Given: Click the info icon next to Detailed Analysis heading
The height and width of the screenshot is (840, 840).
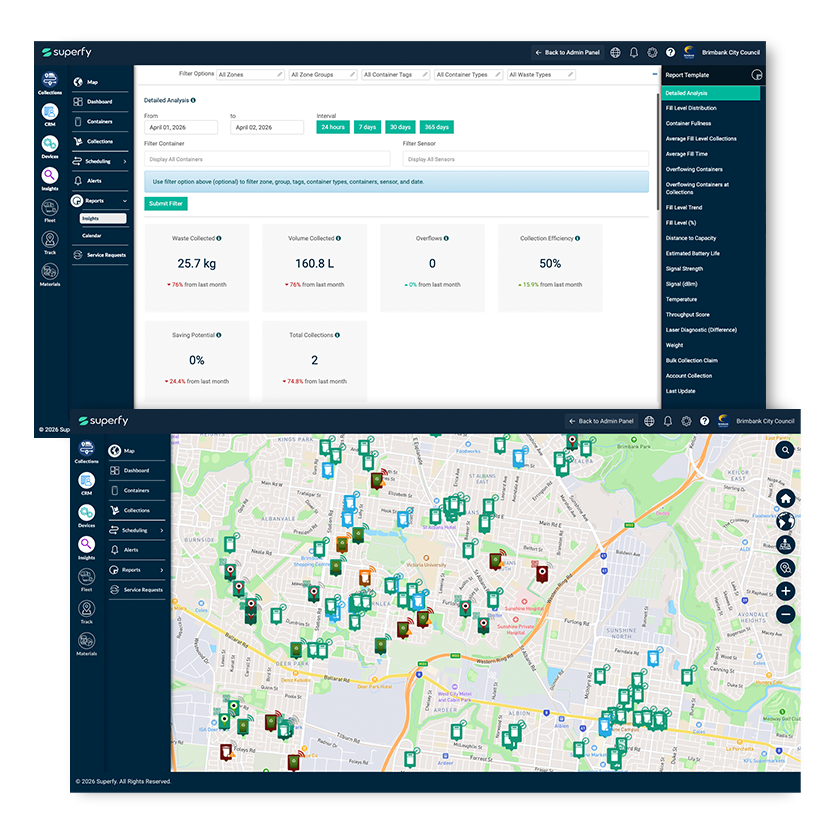Looking at the screenshot, I should [x=193, y=100].
